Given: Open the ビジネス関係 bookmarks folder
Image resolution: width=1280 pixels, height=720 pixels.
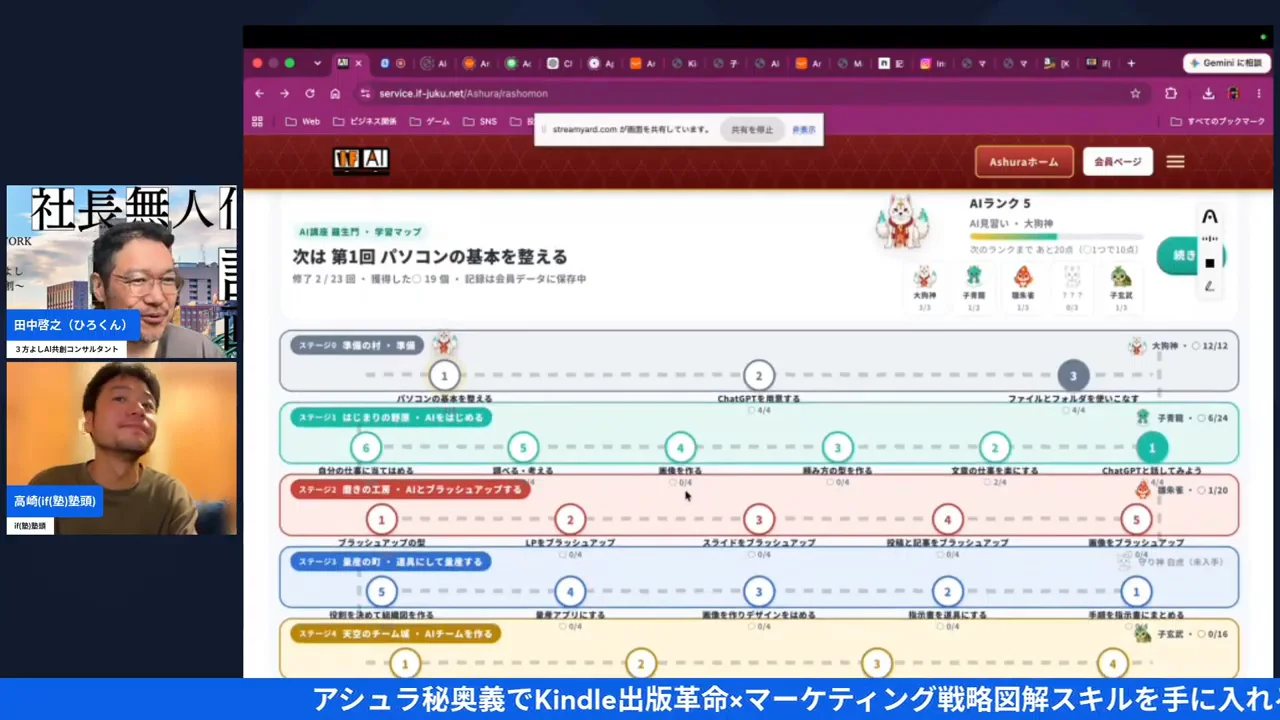Looking at the screenshot, I should click(x=364, y=121).
